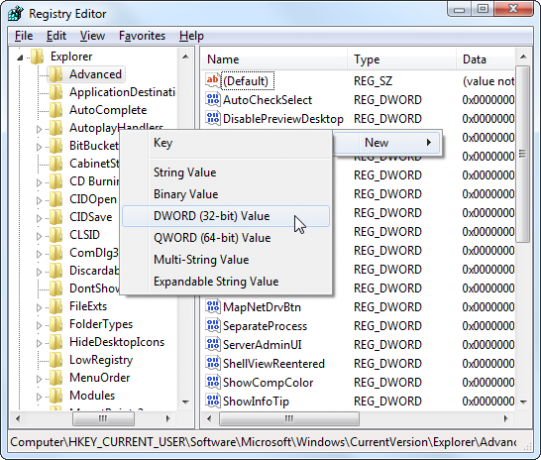The height and width of the screenshot is (460, 541).
Task: Click the LowRegistry folder icon
Action: coord(56,360)
